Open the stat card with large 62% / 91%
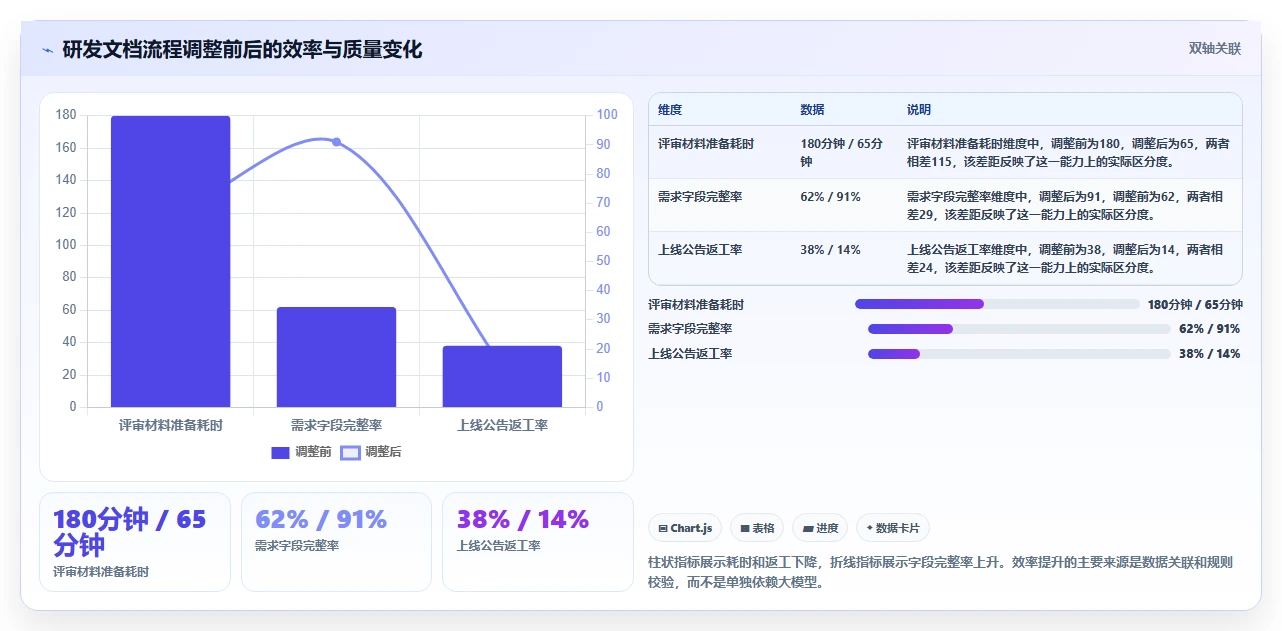Image resolution: width=1282 pixels, height=631 pixels. 336,542
